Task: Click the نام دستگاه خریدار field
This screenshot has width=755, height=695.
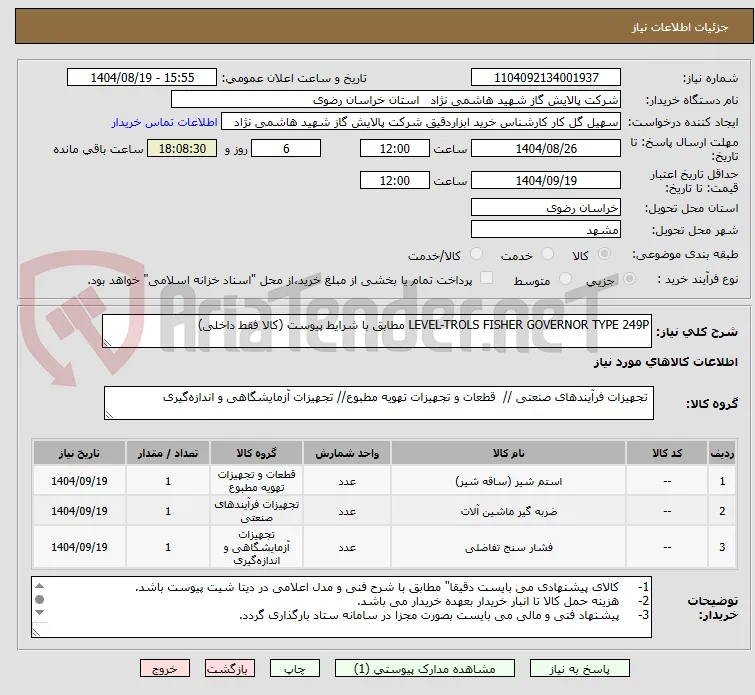Action: [396, 100]
